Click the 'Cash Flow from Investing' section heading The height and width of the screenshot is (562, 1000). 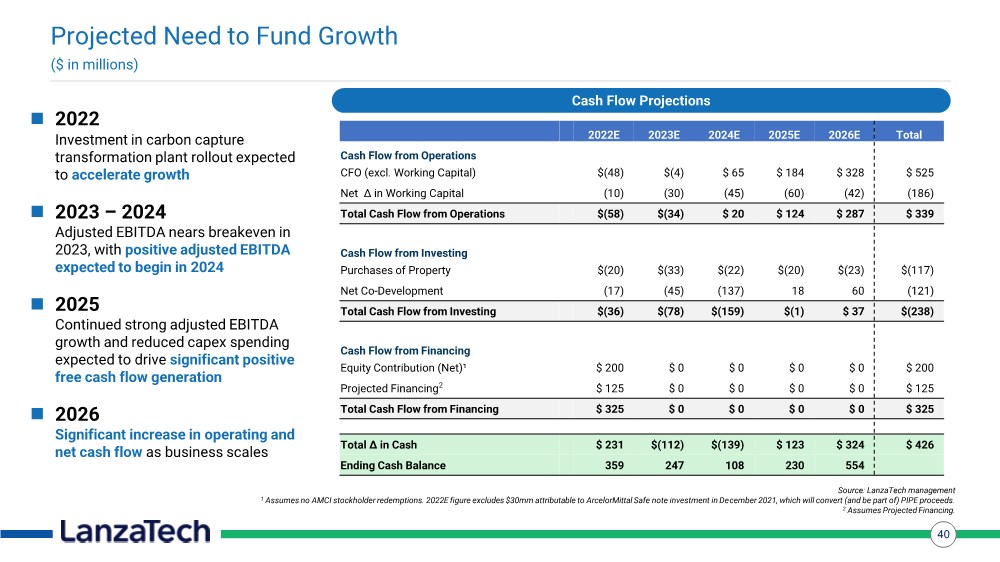coord(404,253)
